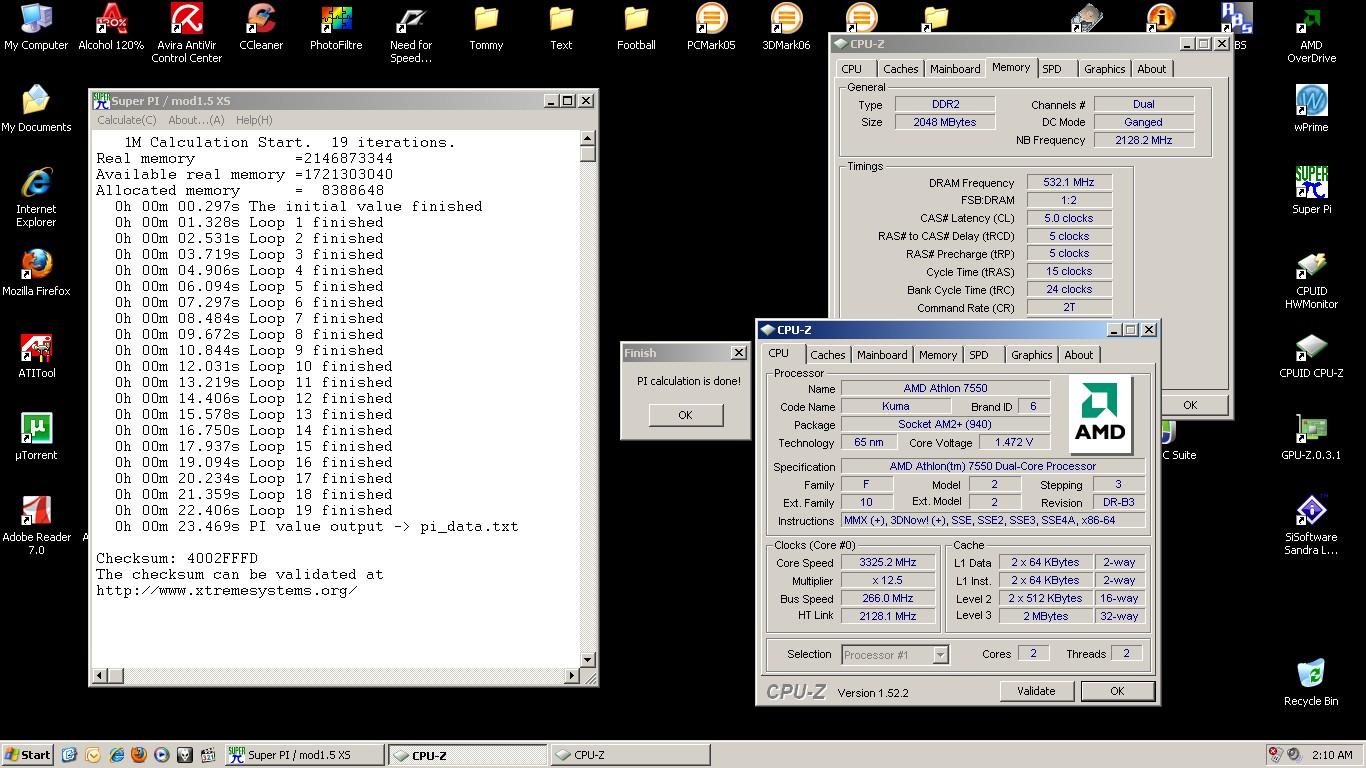
Task: Open My Documents desktop icon
Action: pos(36,108)
